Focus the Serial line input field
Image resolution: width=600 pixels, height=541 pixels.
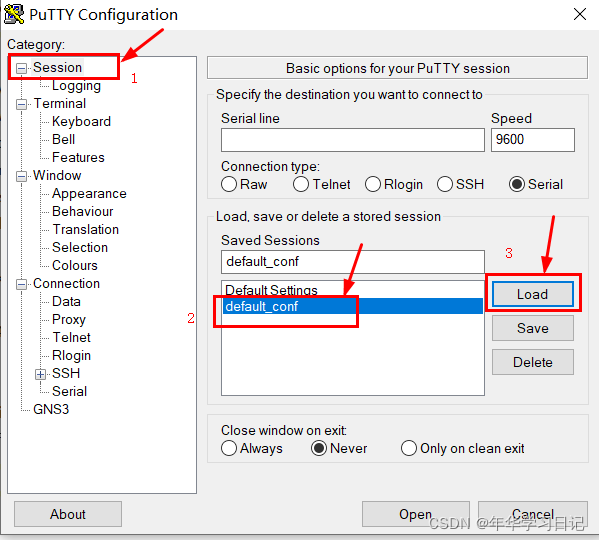pyautogui.click(x=352, y=140)
